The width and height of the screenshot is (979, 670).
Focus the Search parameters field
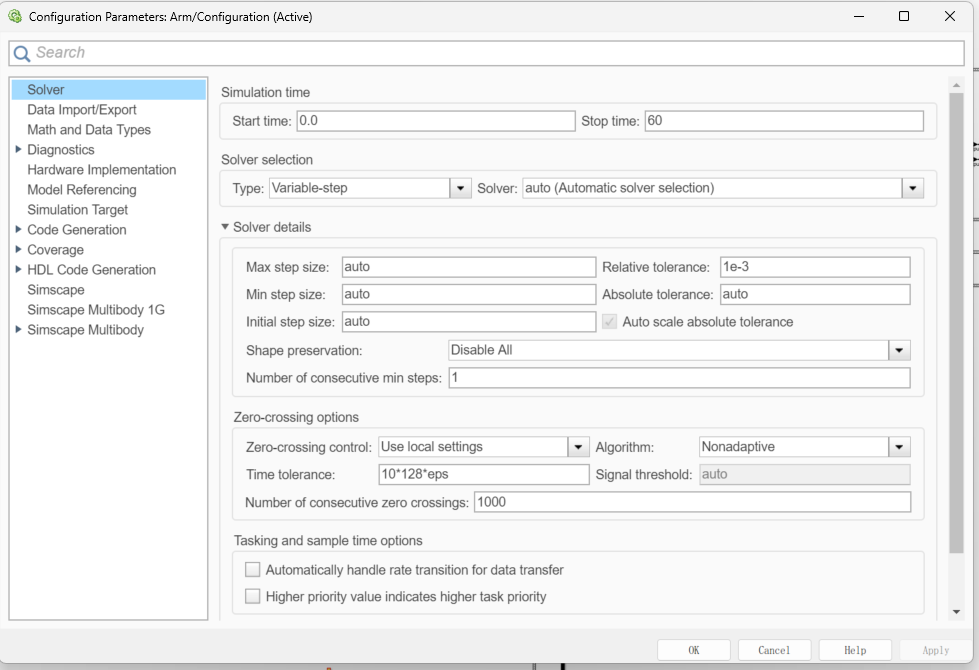click(x=486, y=53)
